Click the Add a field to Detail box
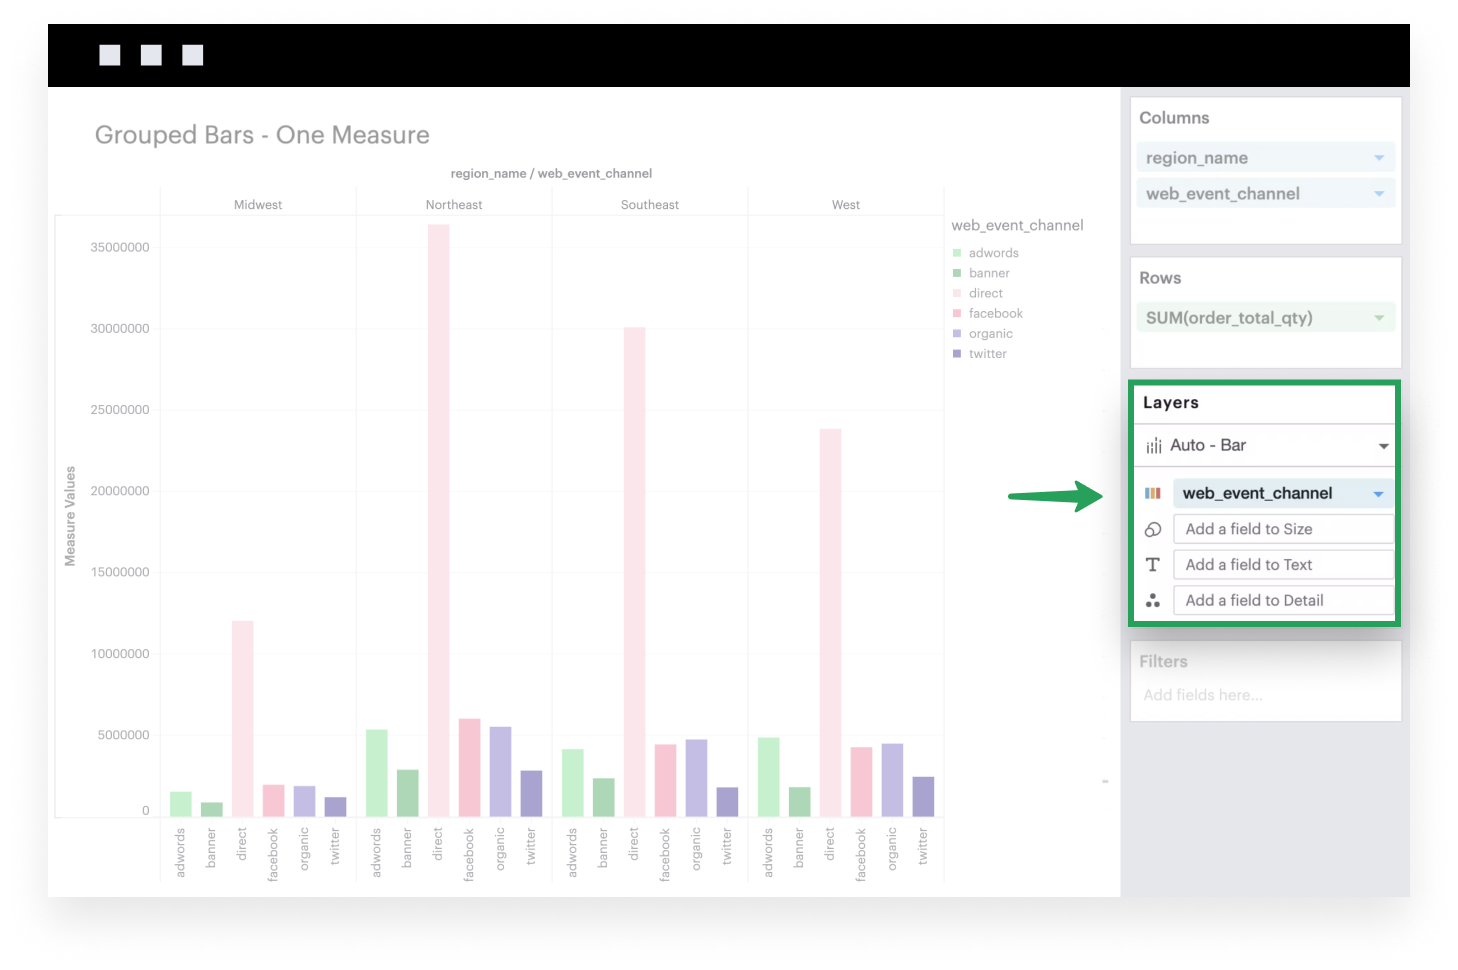Viewport: 1458px width, 970px height. [x=1283, y=600]
